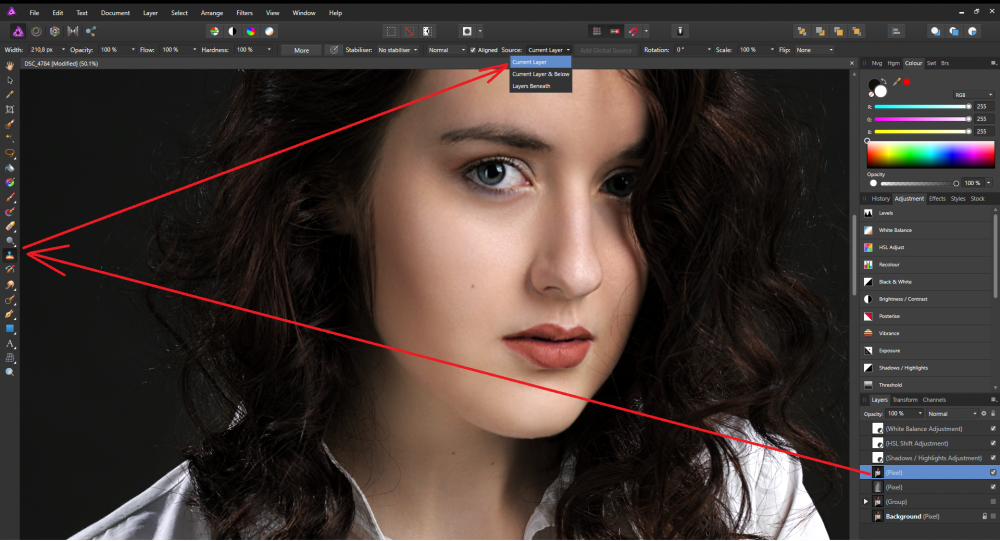Image resolution: width=1000 pixels, height=541 pixels.
Task: Open the RGB colour model dropdown
Action: coord(973,94)
